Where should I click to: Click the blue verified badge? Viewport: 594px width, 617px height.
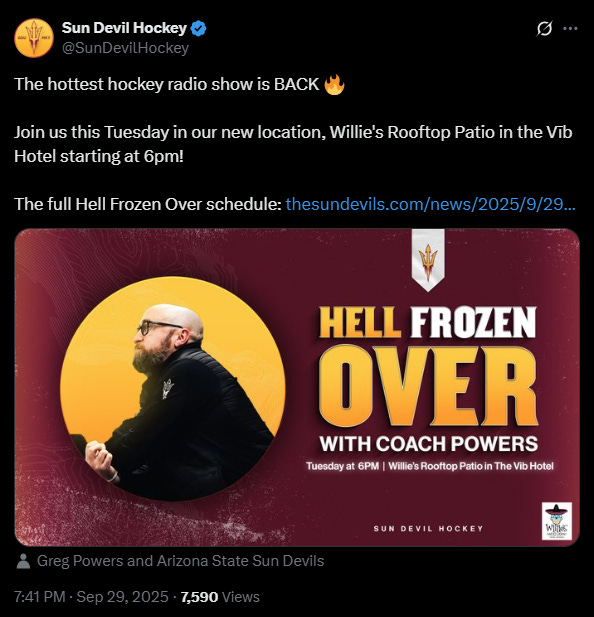tap(199, 28)
